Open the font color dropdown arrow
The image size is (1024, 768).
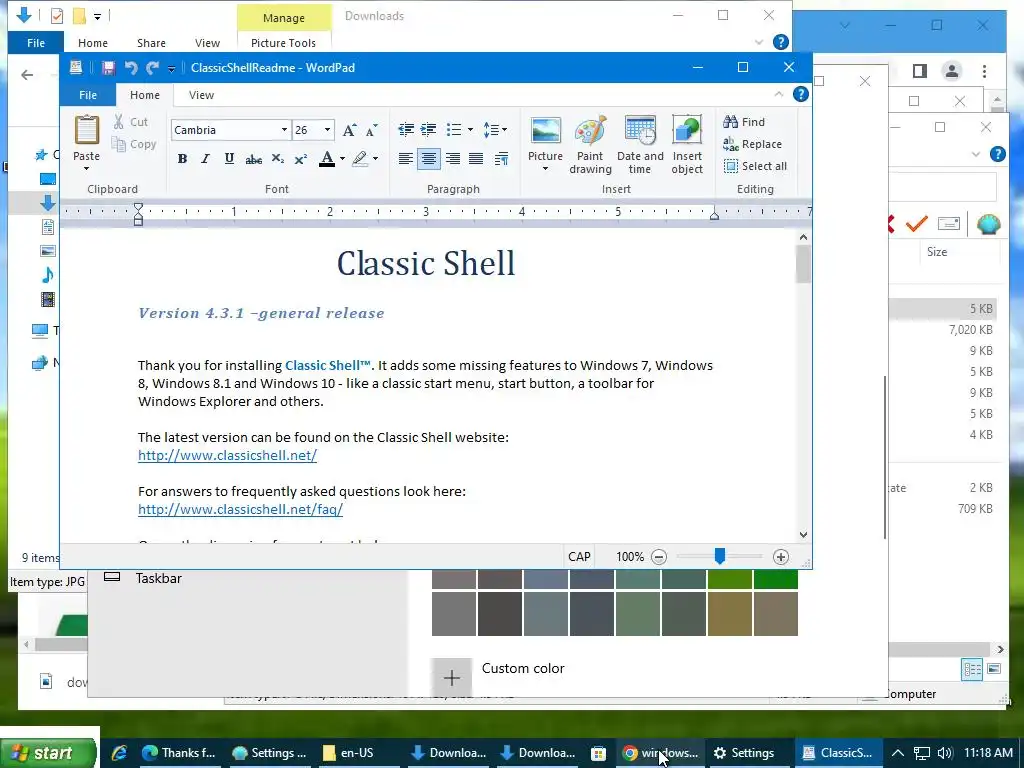coord(342,159)
